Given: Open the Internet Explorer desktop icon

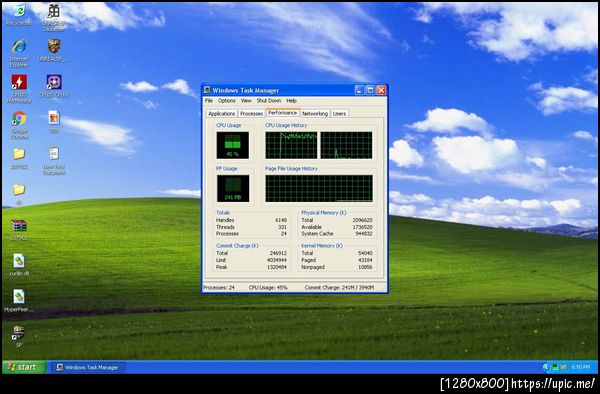Looking at the screenshot, I should coord(19,52).
